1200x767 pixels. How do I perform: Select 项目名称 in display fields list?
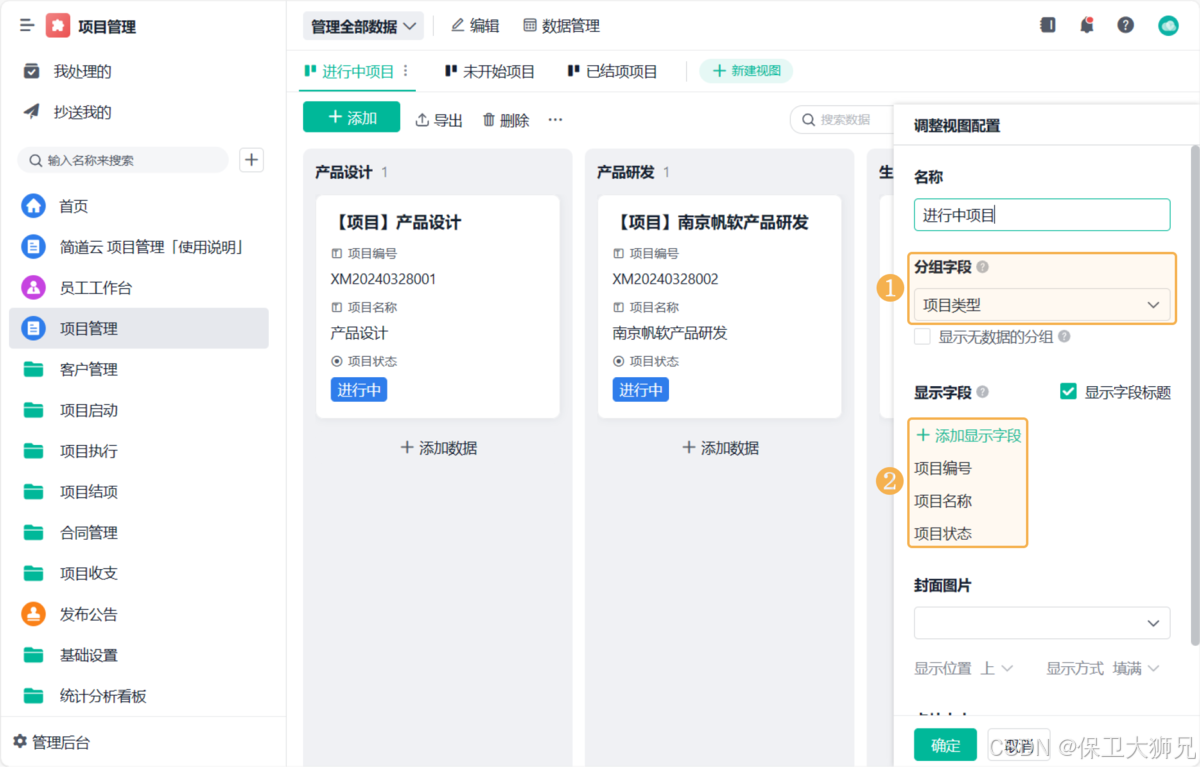(x=943, y=501)
